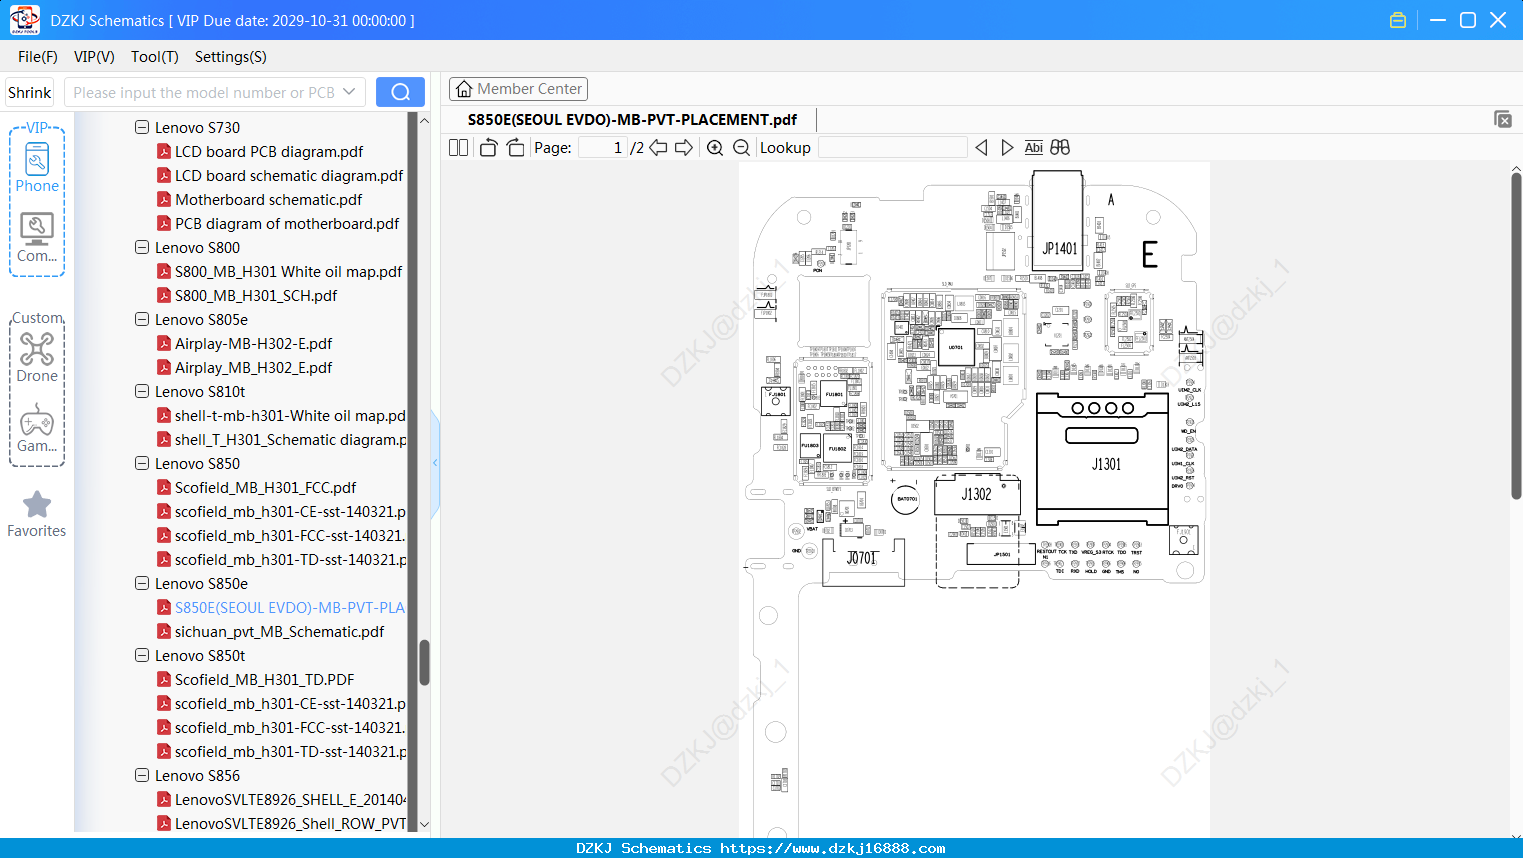Open shell_T_H301_Schematic diagram file
Viewport: 1523px width, 858px height.
[x=290, y=440]
